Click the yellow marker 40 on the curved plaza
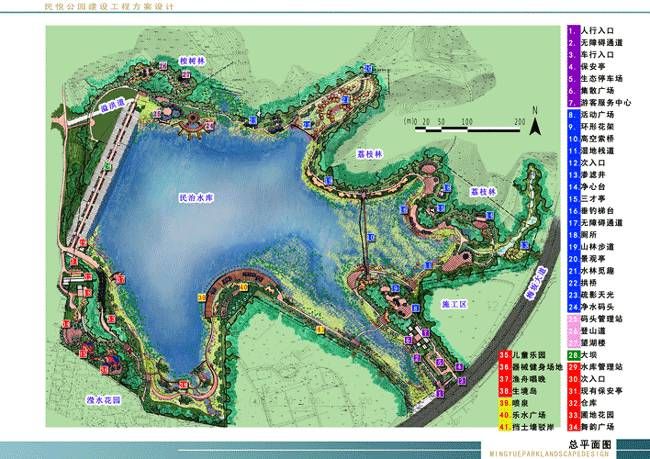The height and width of the screenshot is (459, 650). (244, 287)
